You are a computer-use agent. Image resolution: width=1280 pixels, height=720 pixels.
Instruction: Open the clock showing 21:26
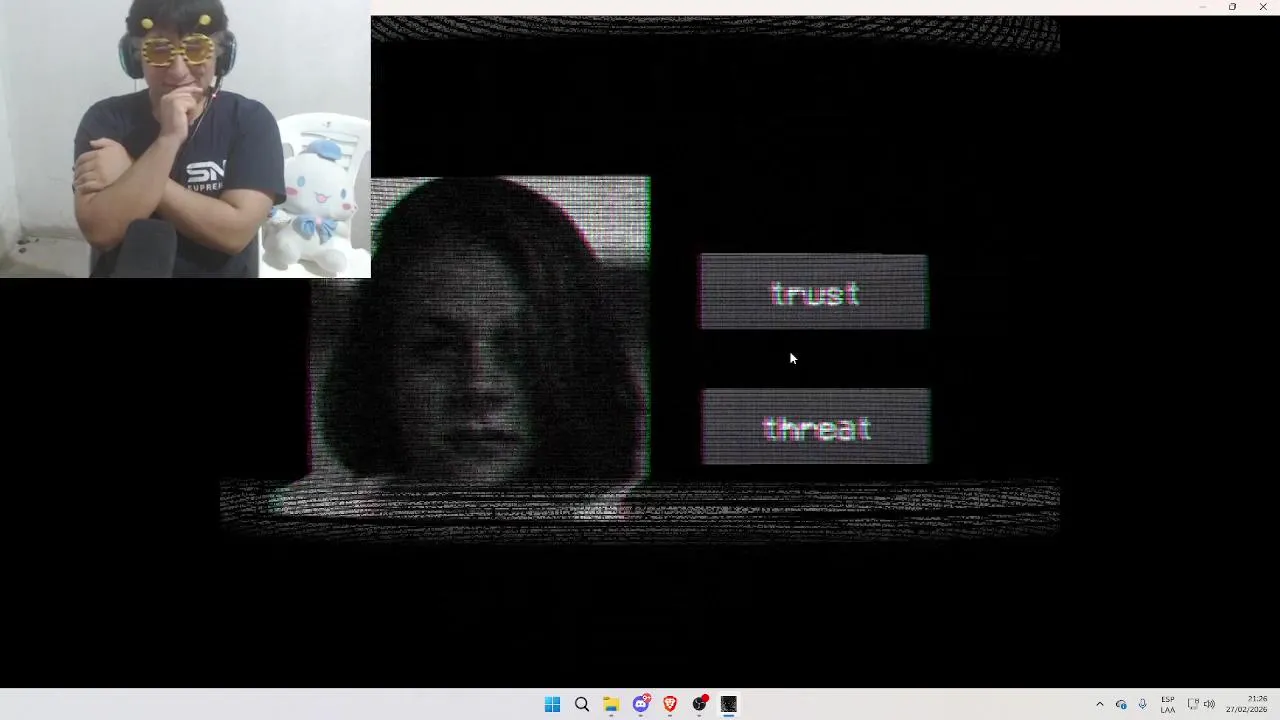pos(1248,704)
